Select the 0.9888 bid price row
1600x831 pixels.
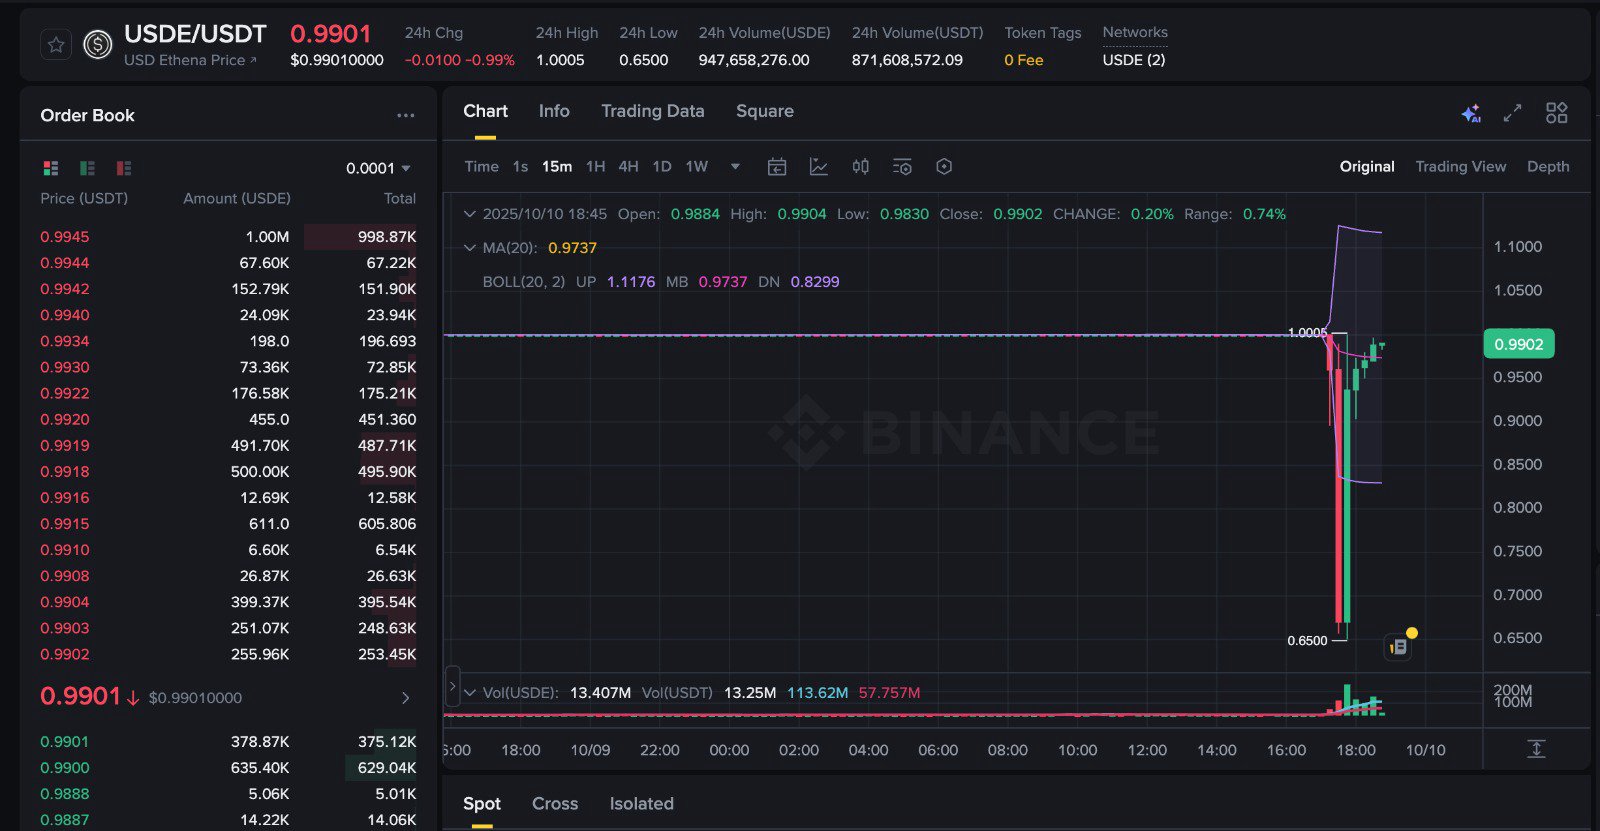click(228, 794)
